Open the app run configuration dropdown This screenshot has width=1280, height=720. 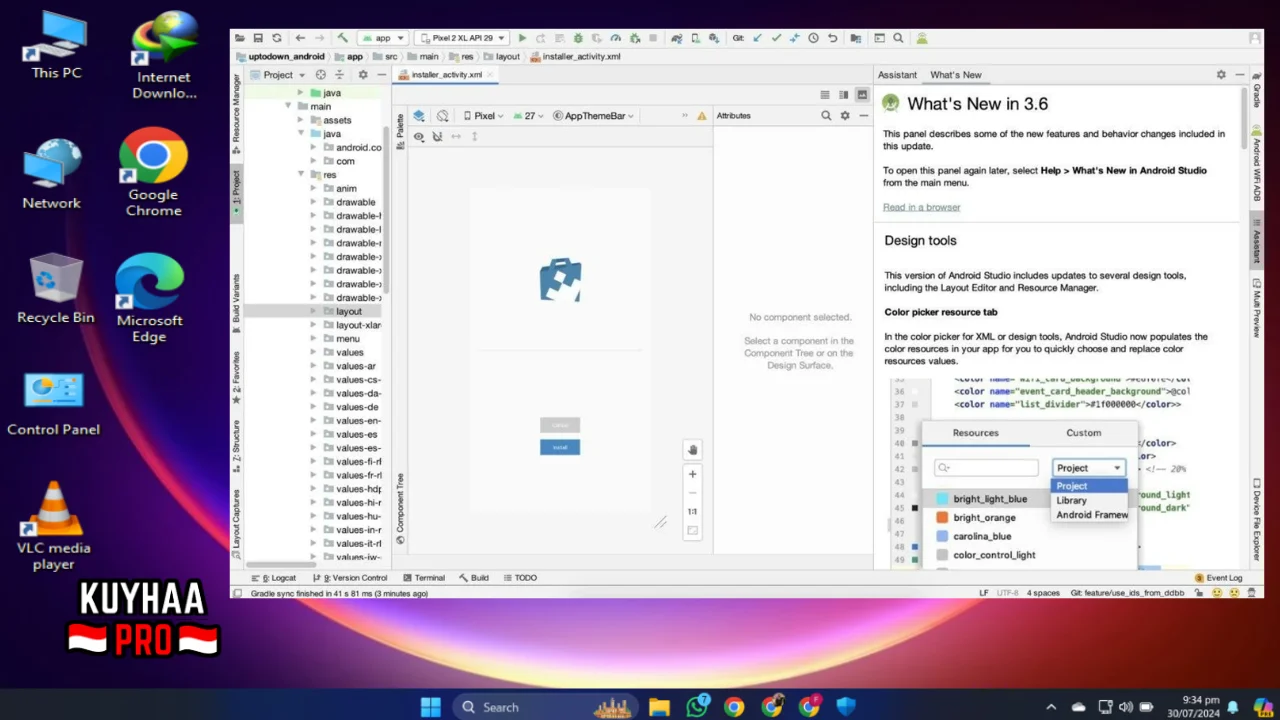[x=383, y=38]
